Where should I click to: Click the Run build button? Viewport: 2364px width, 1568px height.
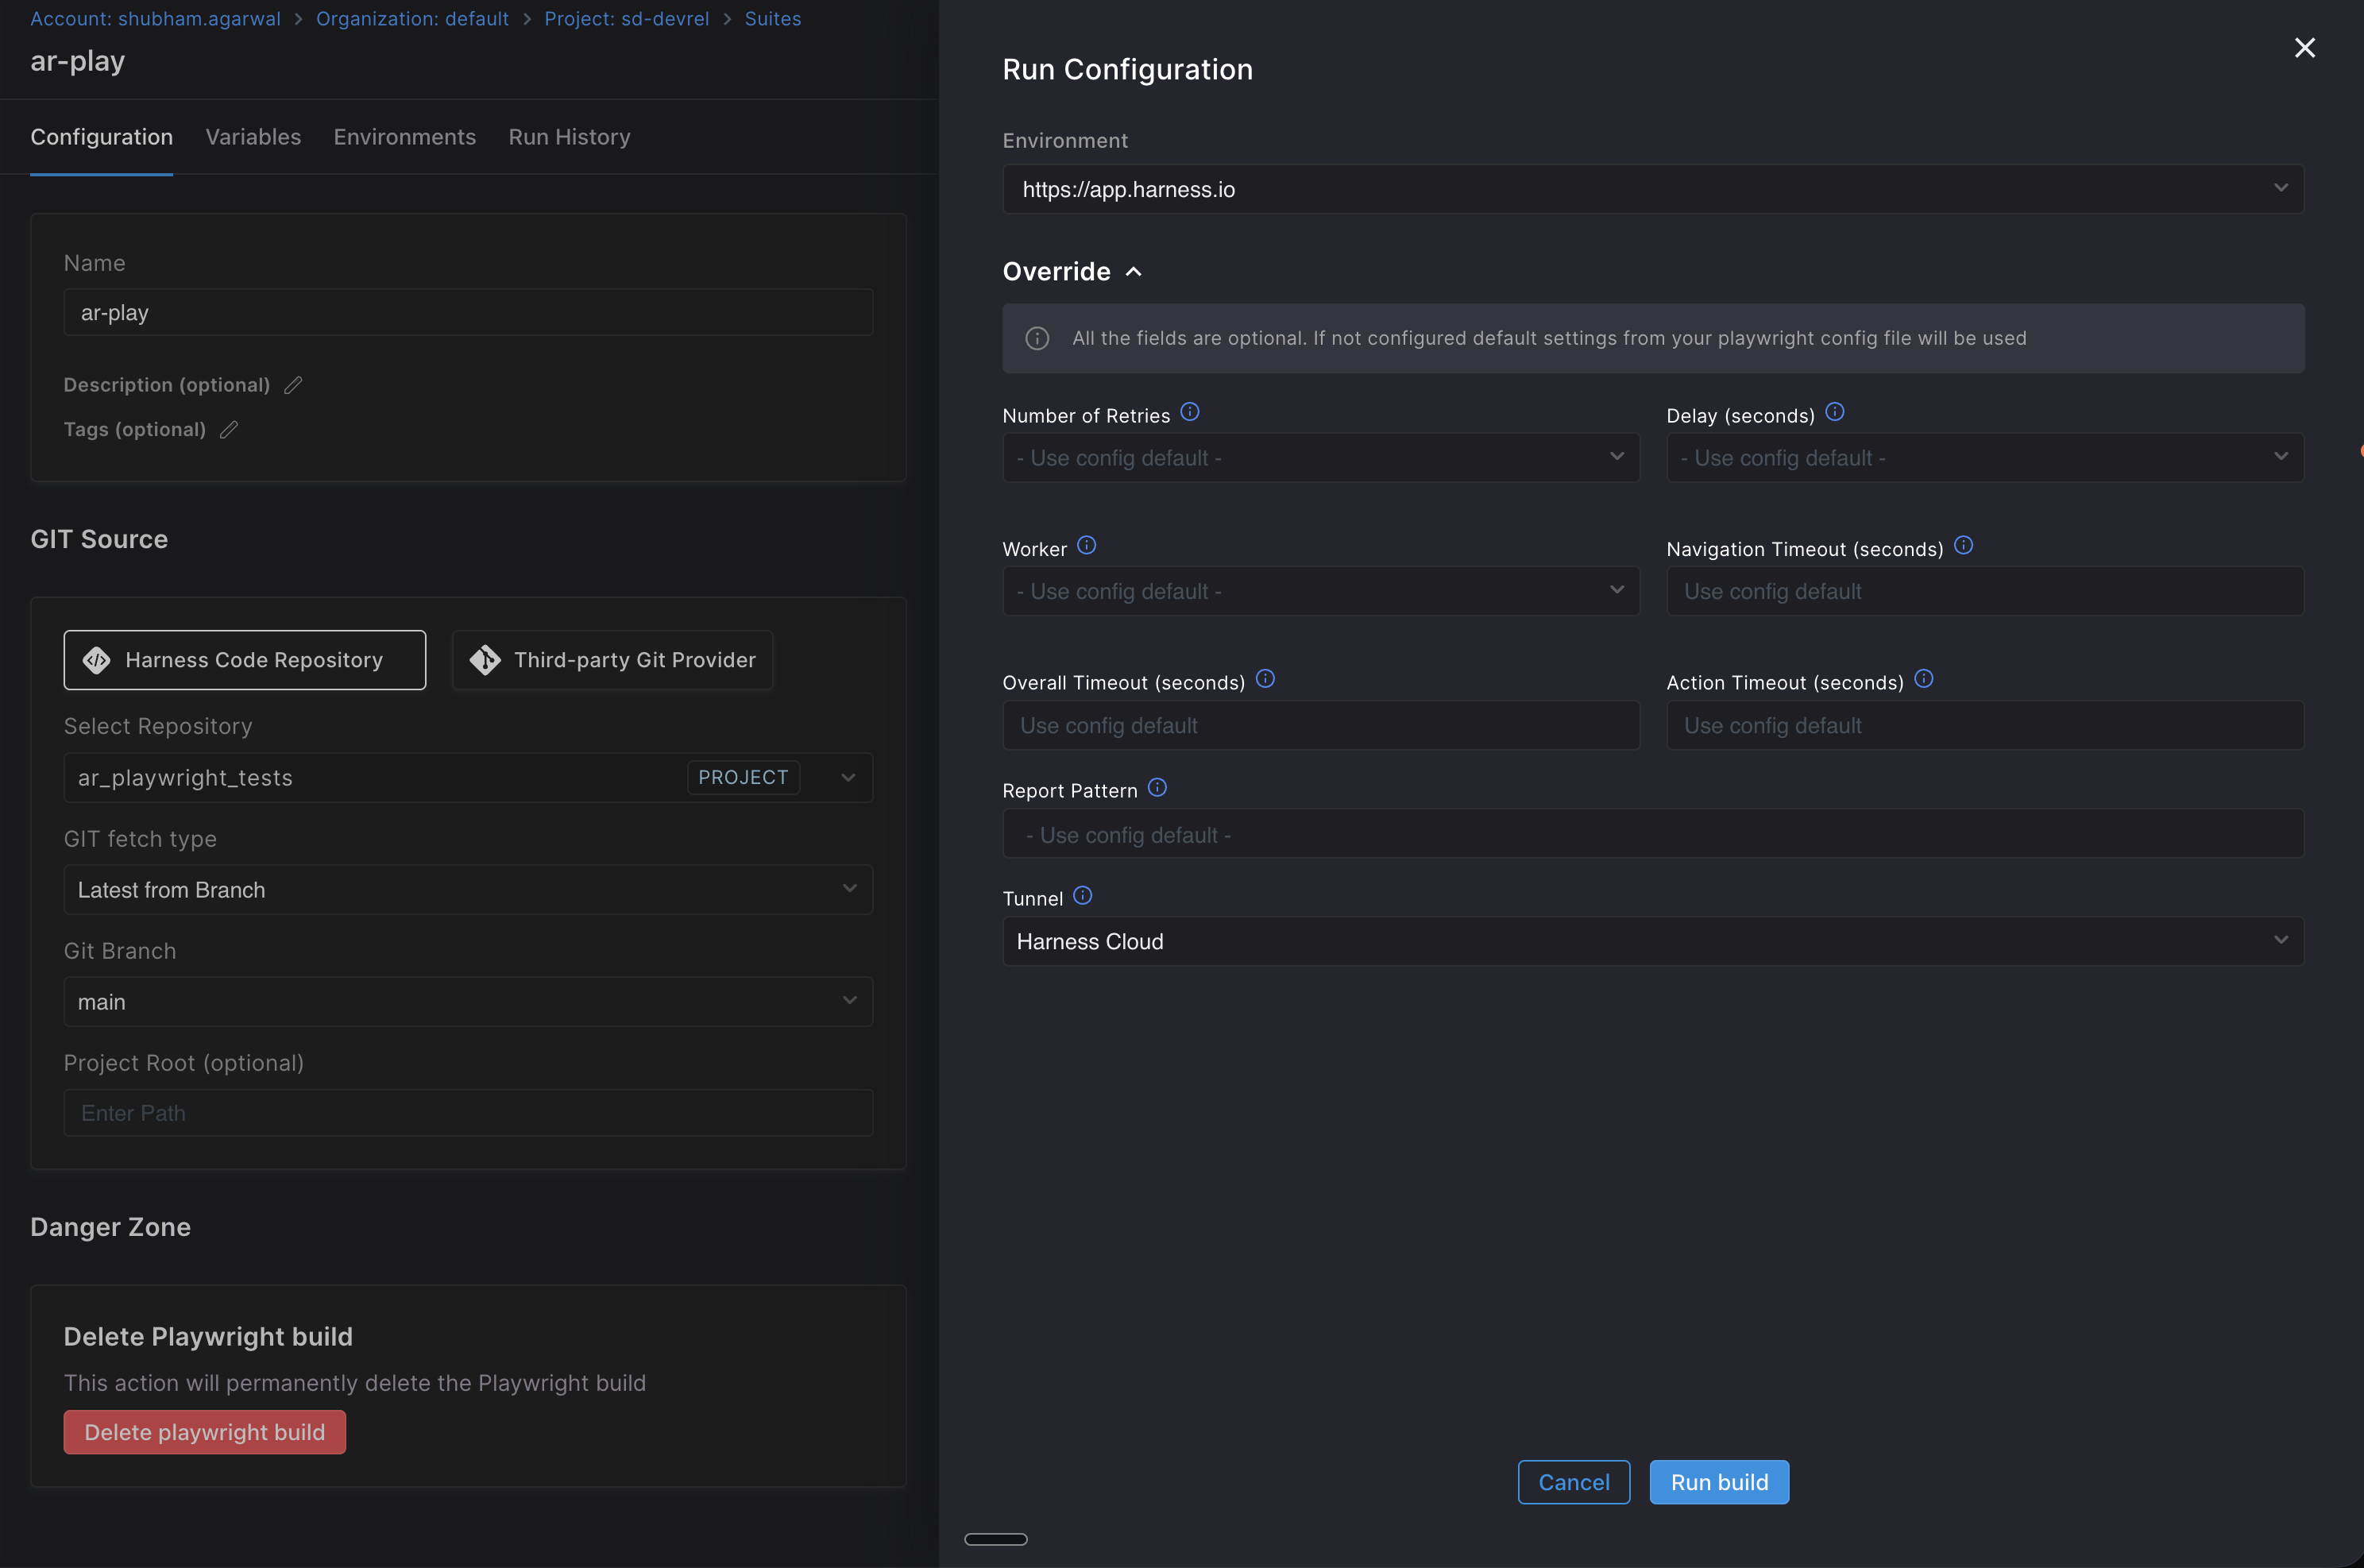coord(1719,1482)
